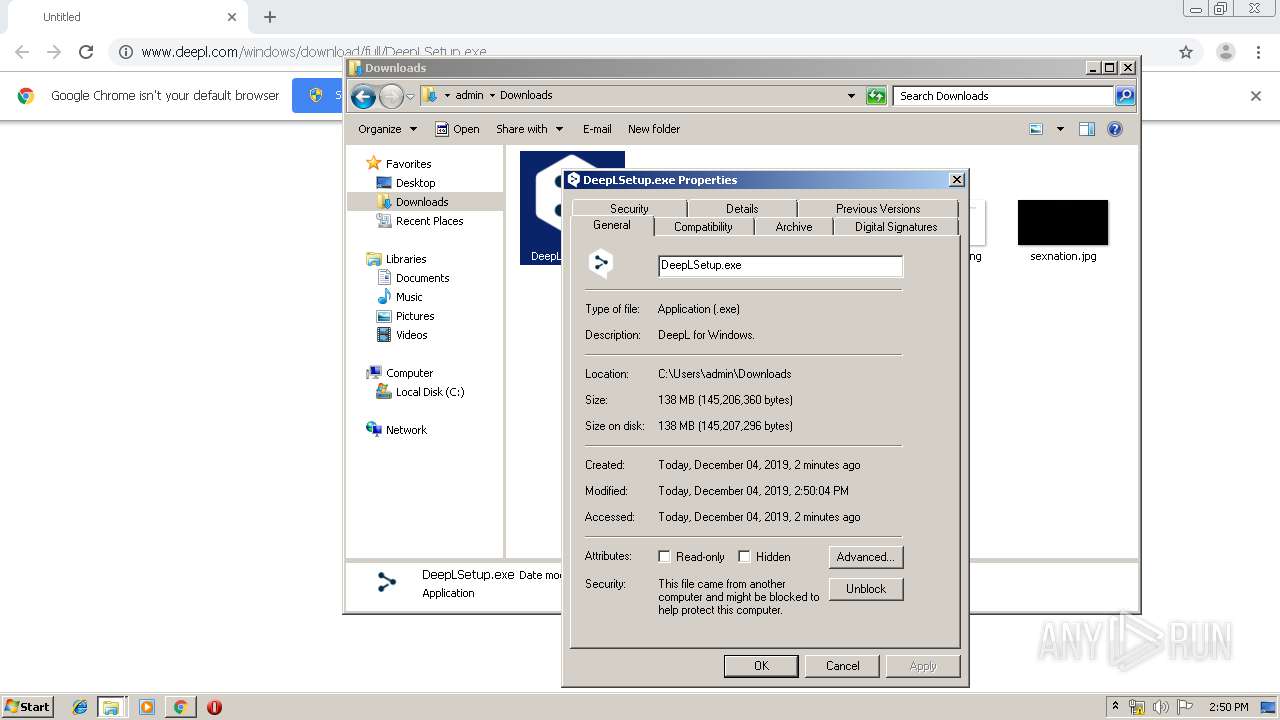Select Downloads in navigation pane
The image size is (1280, 720).
[x=421, y=202]
